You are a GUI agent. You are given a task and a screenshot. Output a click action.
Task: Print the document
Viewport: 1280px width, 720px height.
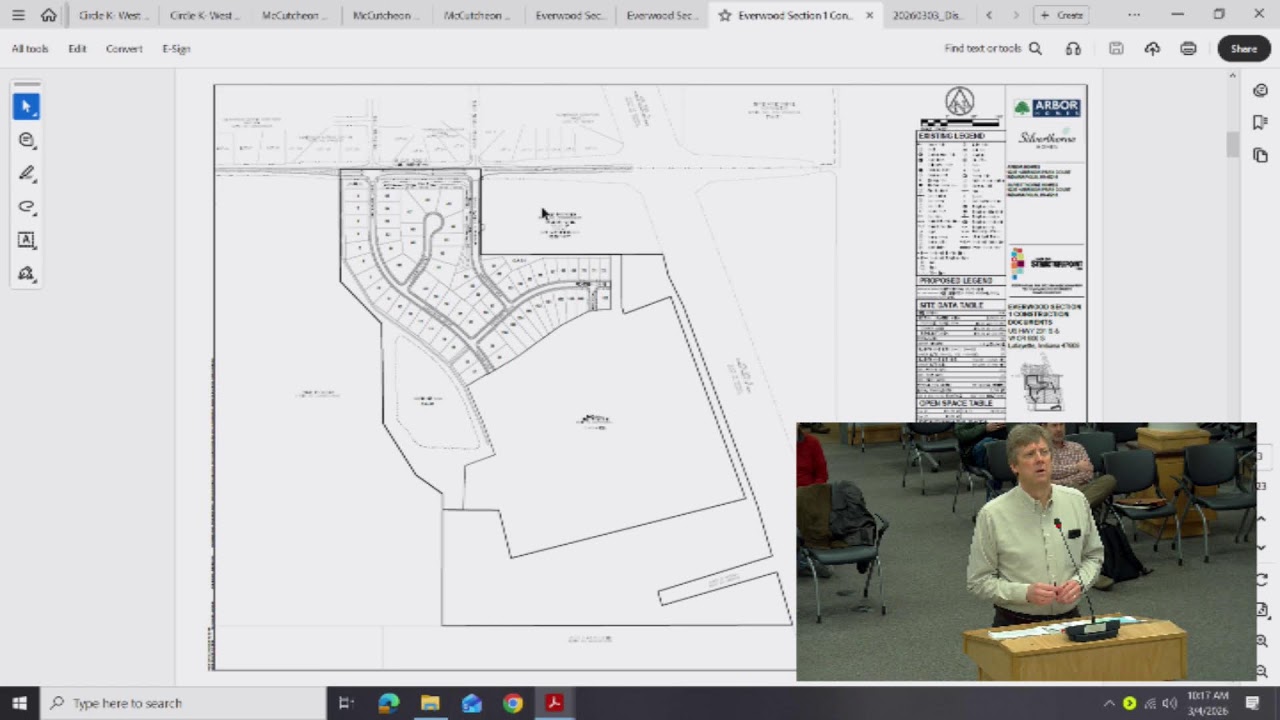pos(1188,48)
